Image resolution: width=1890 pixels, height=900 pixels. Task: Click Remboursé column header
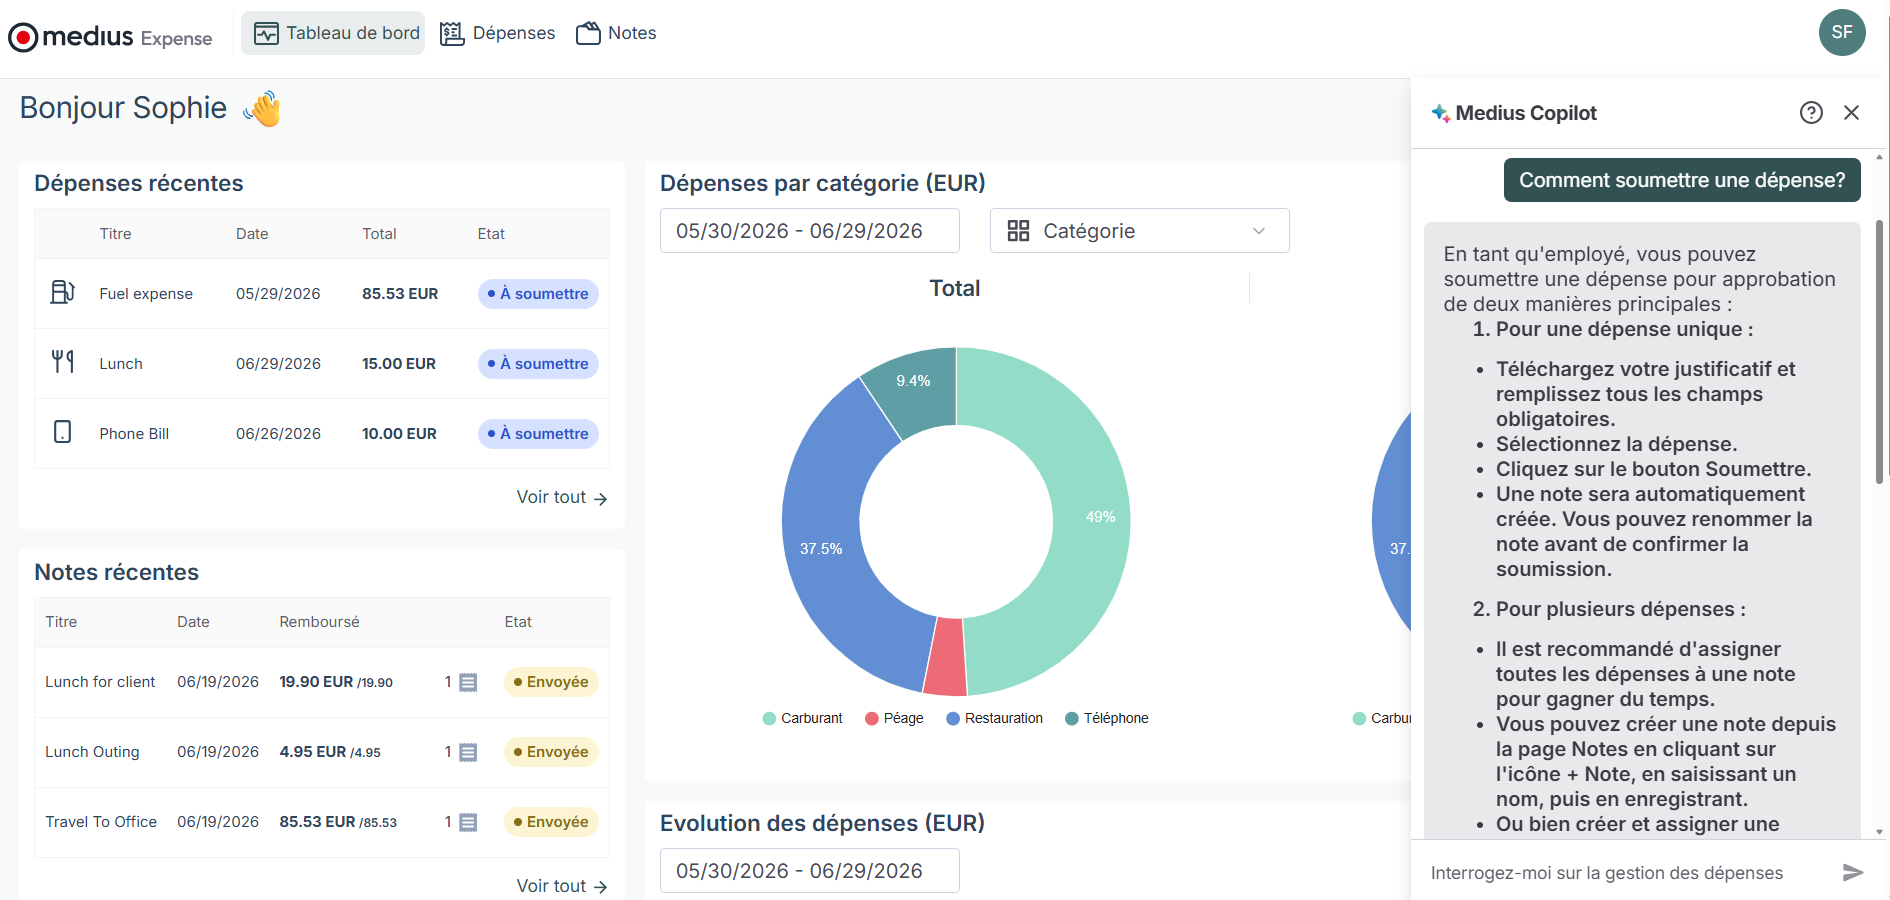tap(319, 622)
